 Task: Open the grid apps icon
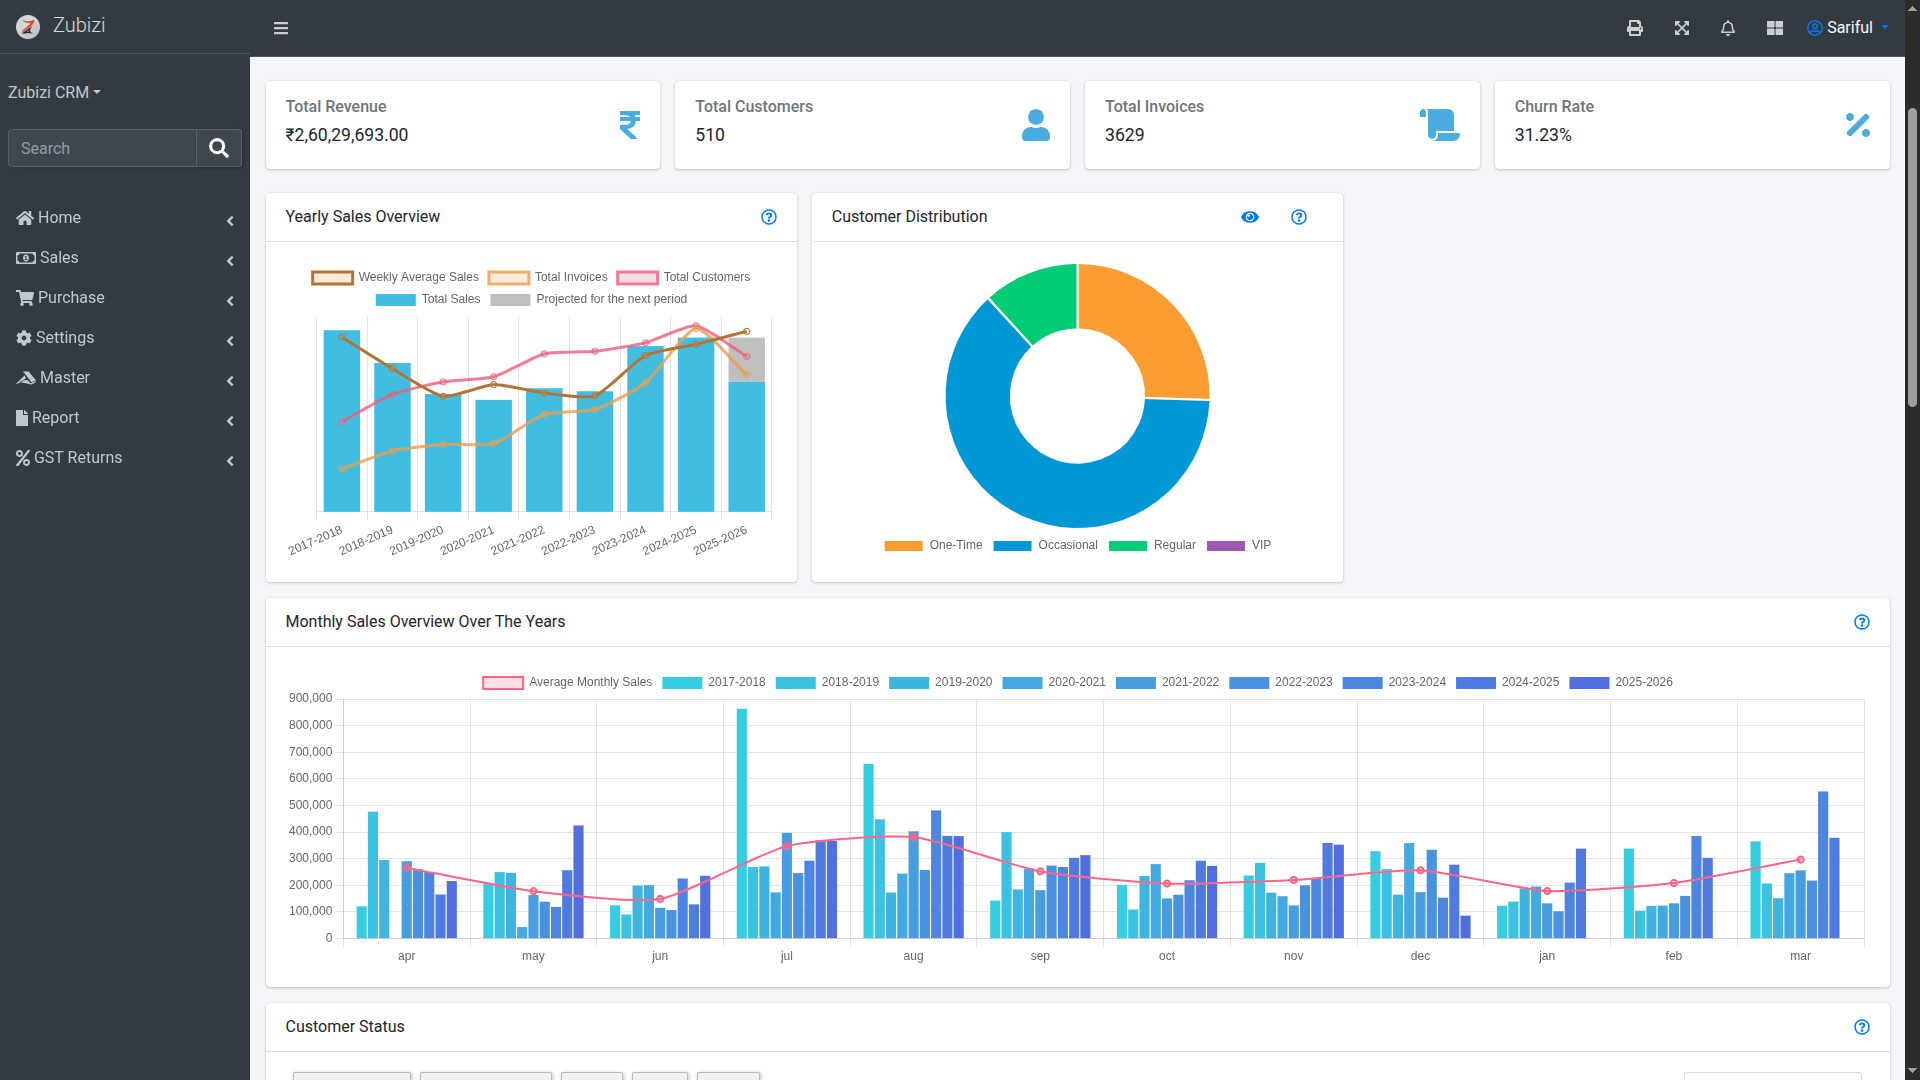click(1775, 28)
